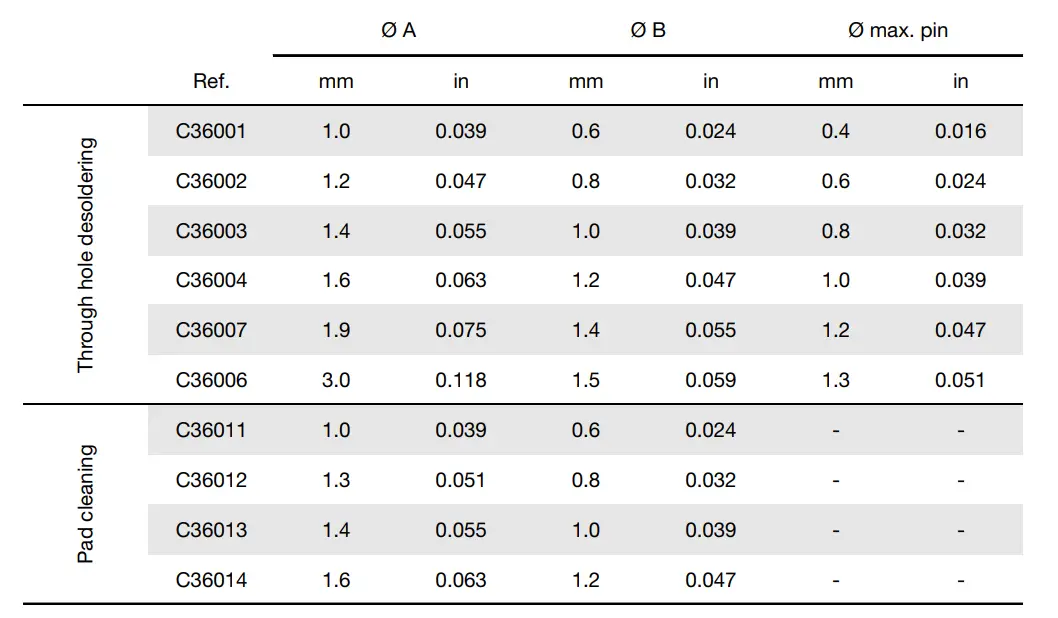Click the Ref. column header
Screen dimensions: 1058x618
[211, 82]
